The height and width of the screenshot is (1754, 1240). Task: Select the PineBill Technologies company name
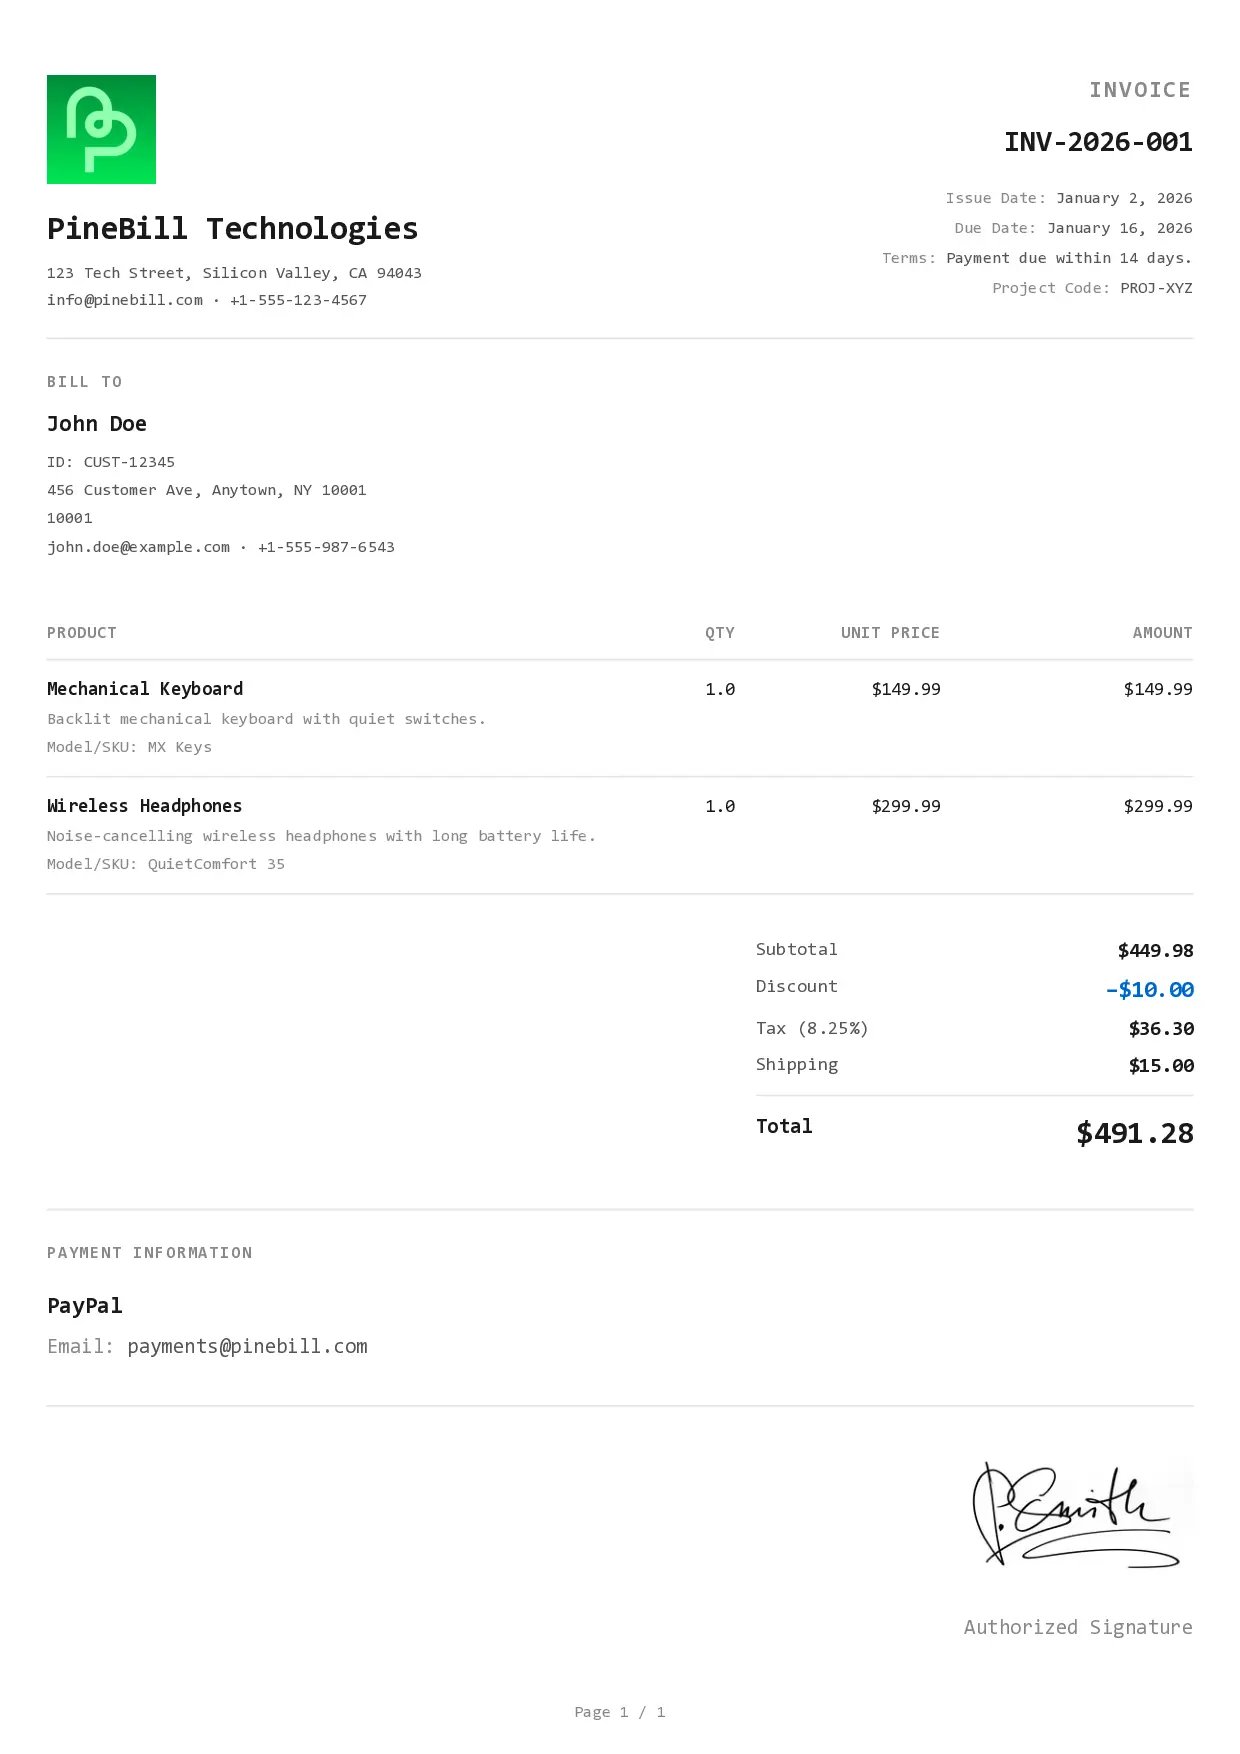click(x=232, y=228)
